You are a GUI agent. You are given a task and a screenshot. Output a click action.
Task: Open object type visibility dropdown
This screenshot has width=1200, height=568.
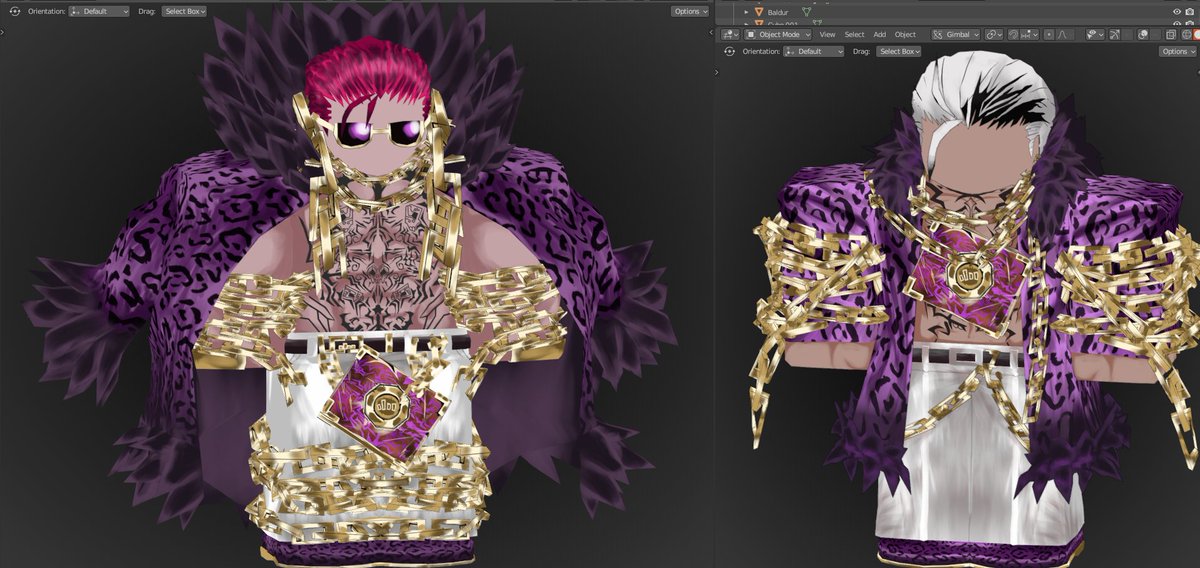(1095, 34)
